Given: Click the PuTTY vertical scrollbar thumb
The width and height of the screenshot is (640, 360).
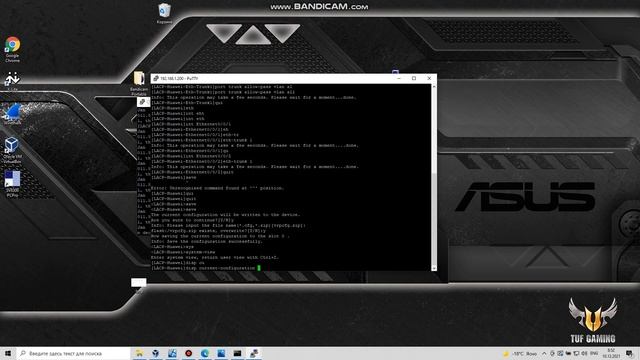Looking at the screenshot, I should coord(433,219).
